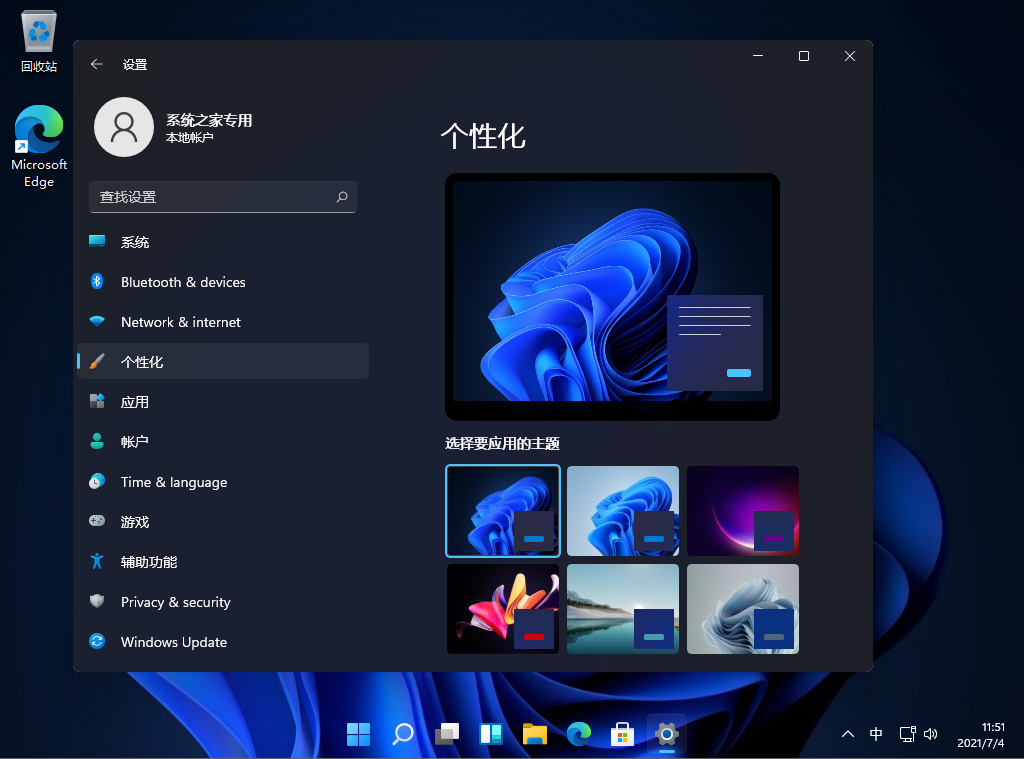Open Microsoft Store from the taskbar
Screen dimensions: 1024x759
tap(622, 734)
